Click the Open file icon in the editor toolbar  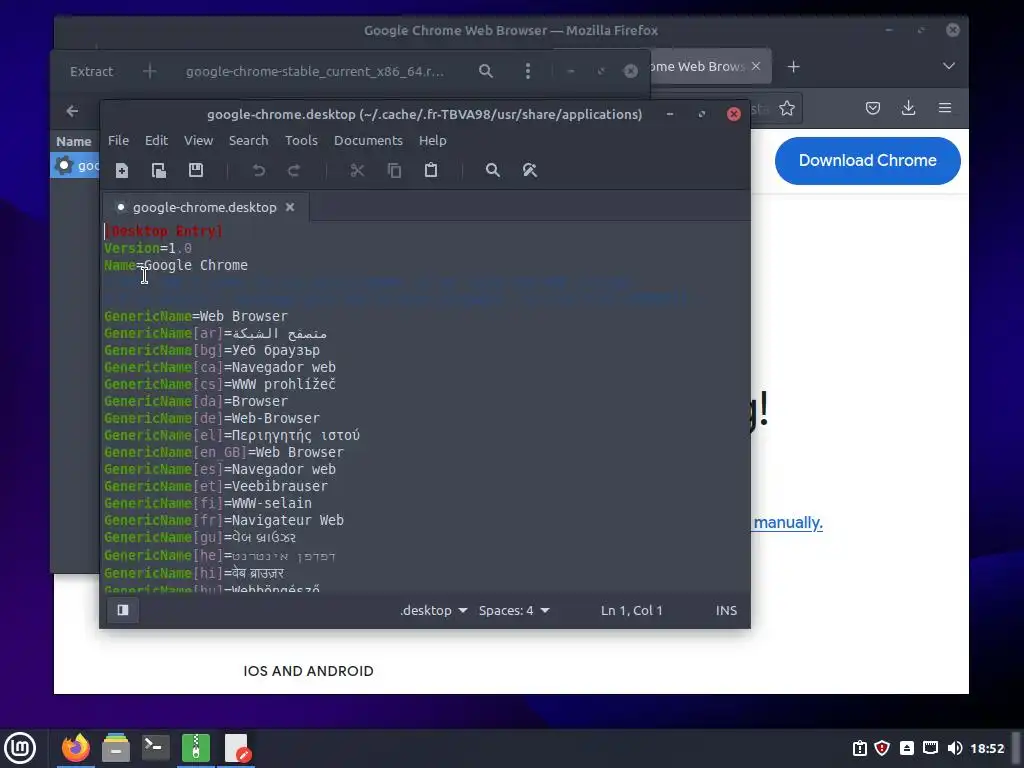[x=159, y=170]
